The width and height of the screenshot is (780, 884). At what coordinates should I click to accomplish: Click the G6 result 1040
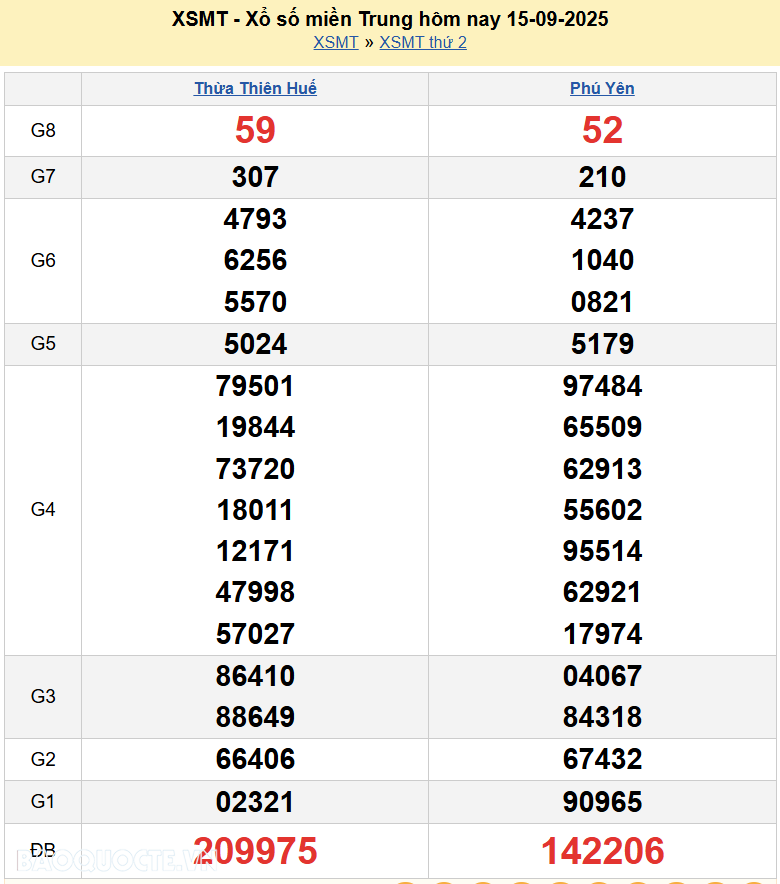602,260
